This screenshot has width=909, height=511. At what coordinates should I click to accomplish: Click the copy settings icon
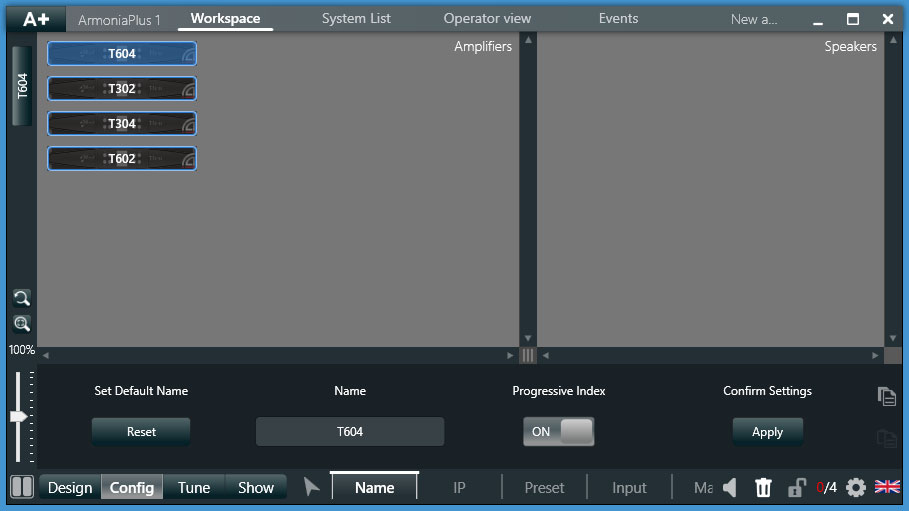887,397
